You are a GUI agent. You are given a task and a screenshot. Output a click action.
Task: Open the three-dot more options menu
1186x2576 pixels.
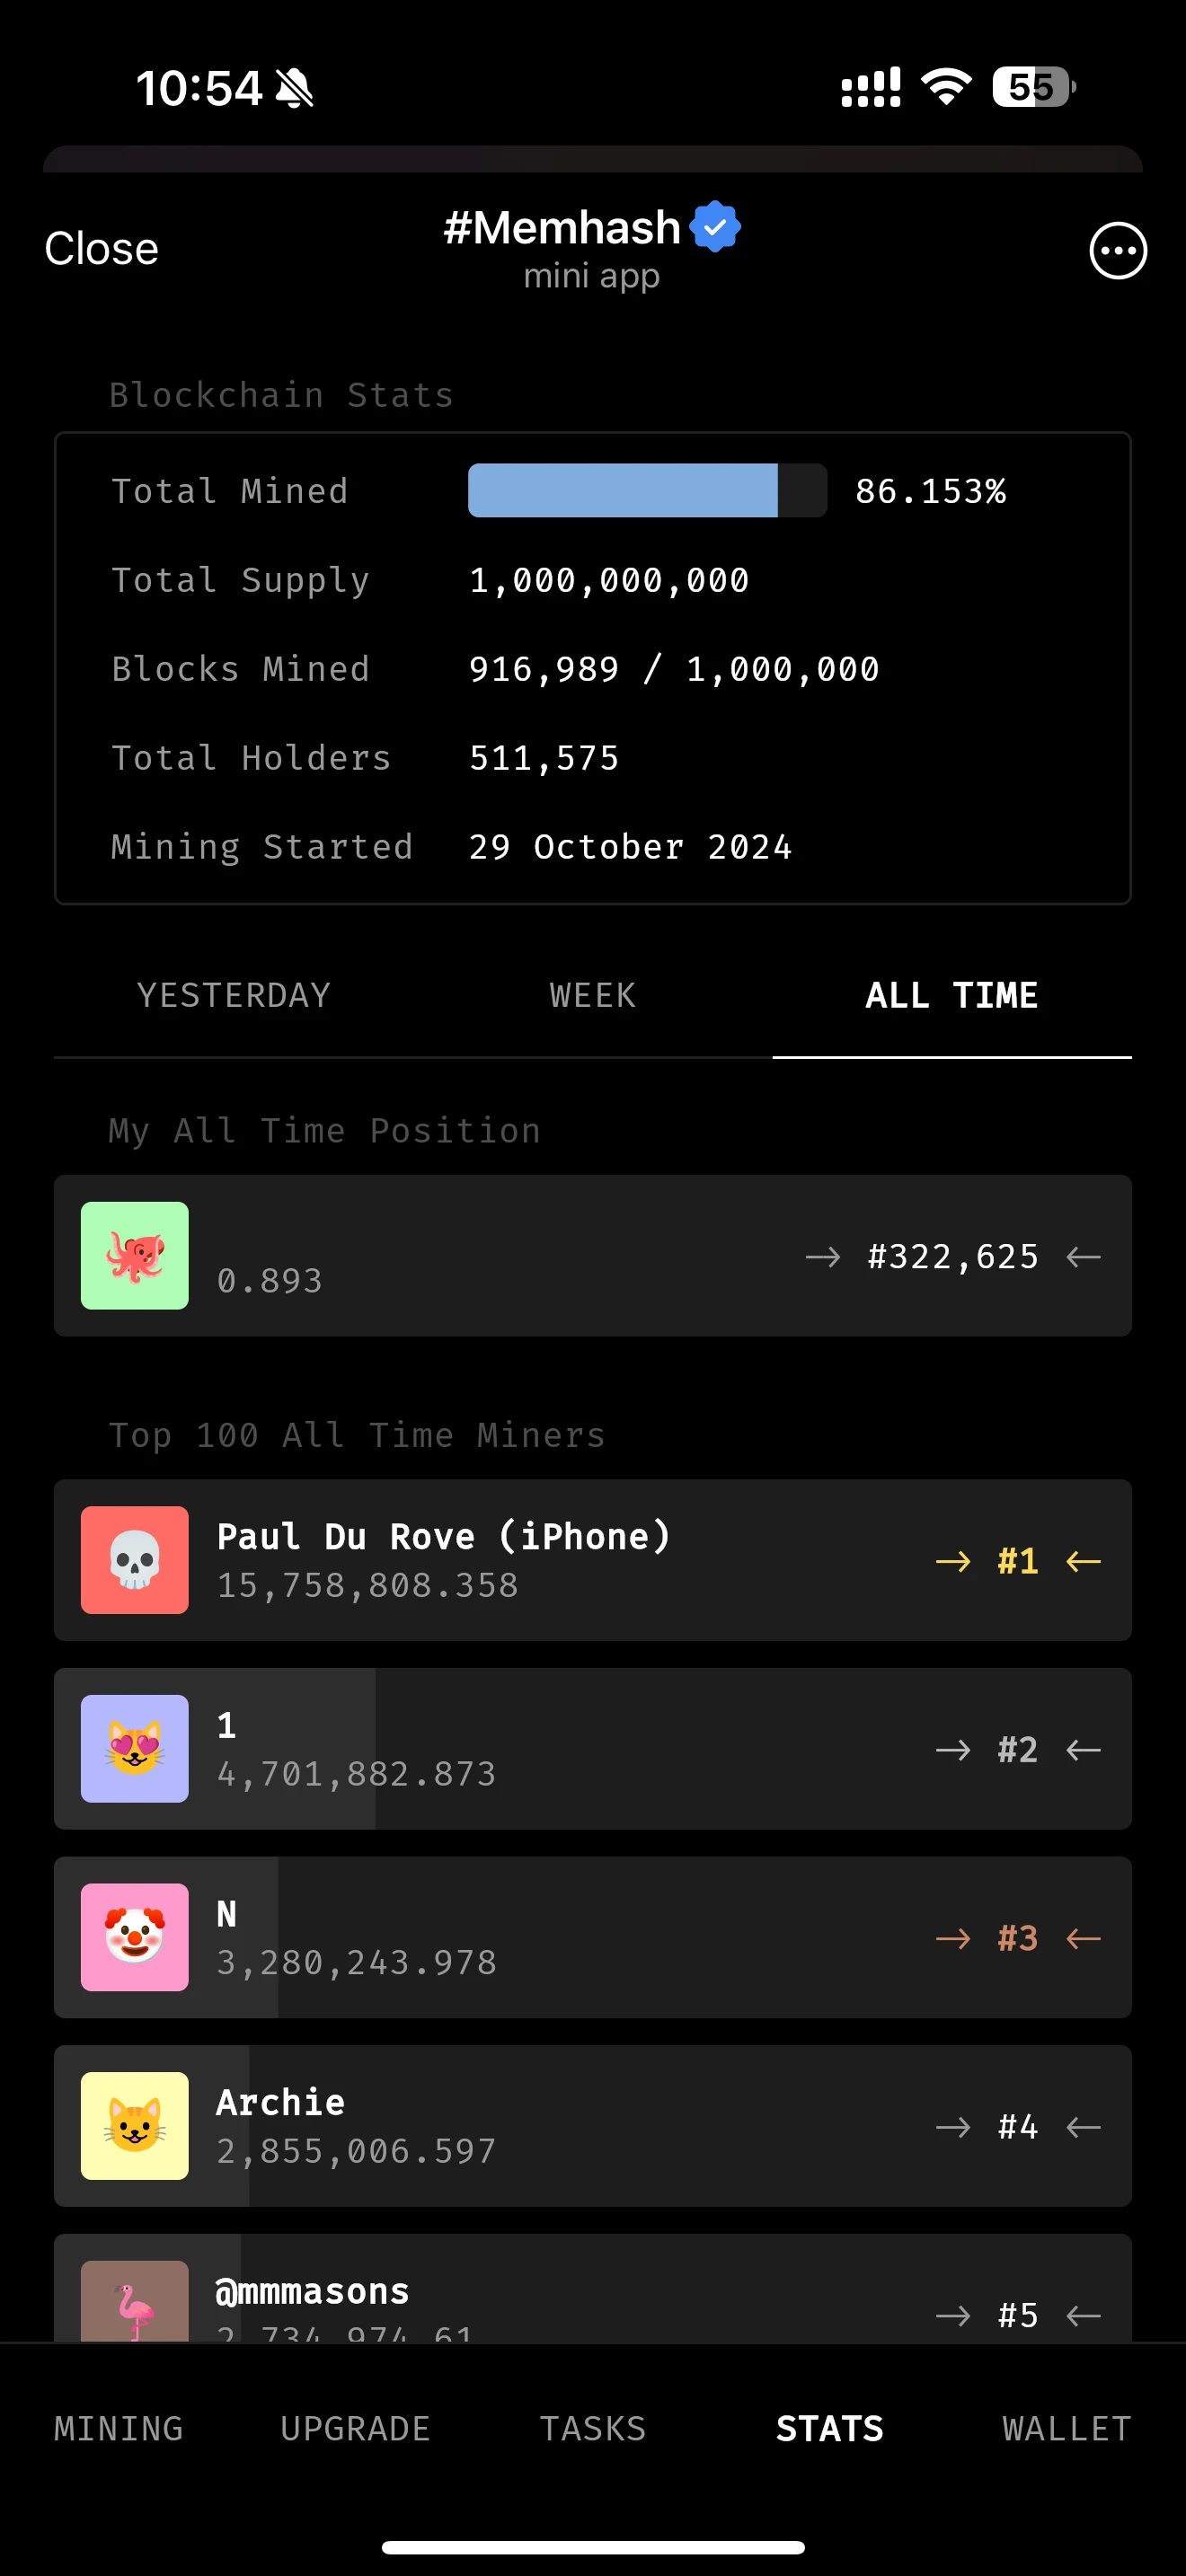click(x=1117, y=250)
